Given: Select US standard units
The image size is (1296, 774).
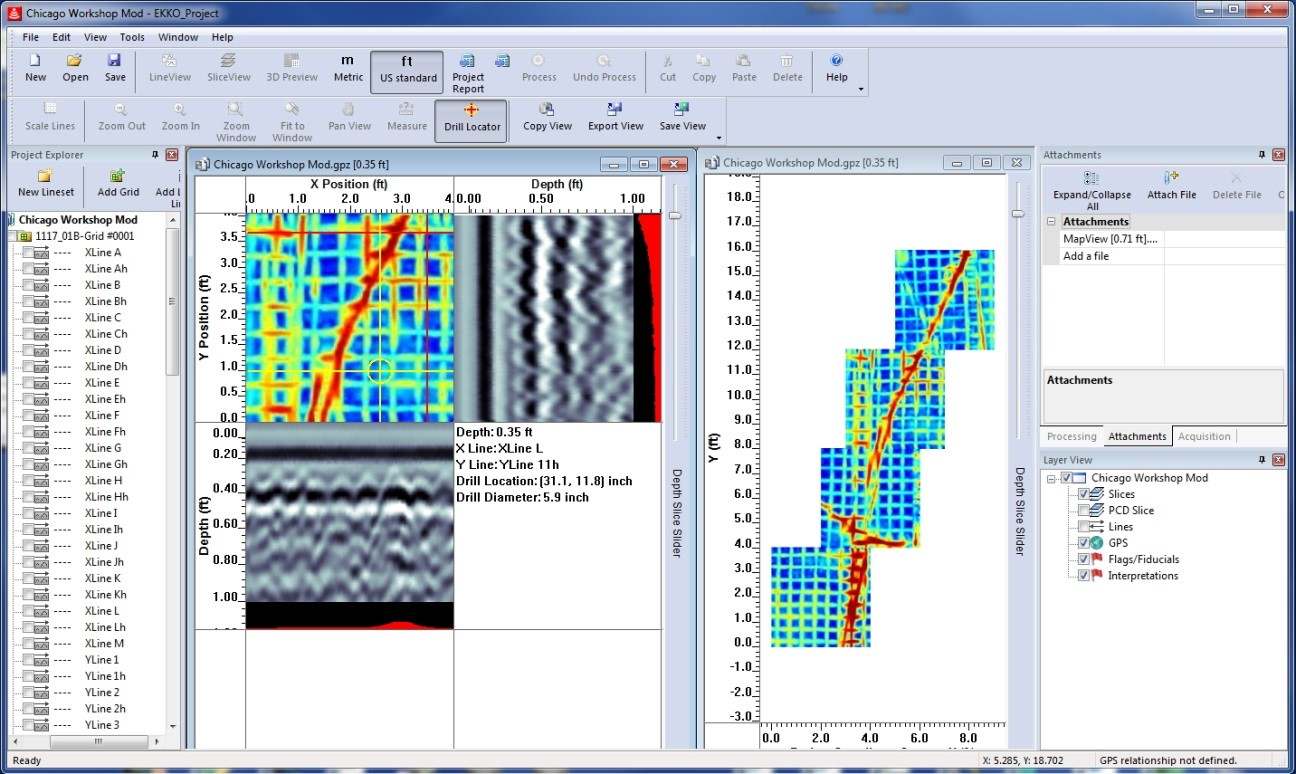Looking at the screenshot, I should [408, 70].
